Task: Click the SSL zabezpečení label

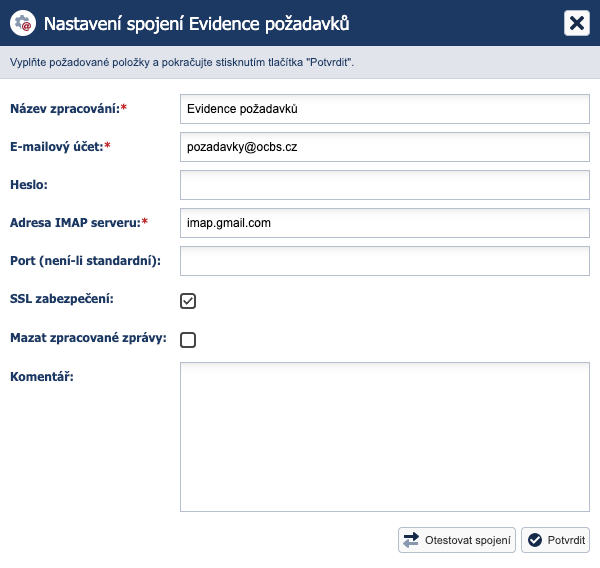Action: pos(62,299)
